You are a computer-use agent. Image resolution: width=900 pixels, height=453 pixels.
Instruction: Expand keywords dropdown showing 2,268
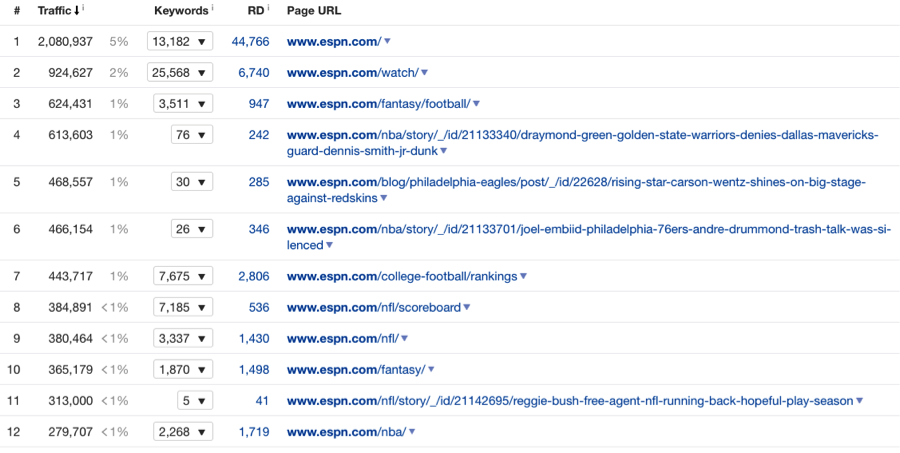[182, 432]
